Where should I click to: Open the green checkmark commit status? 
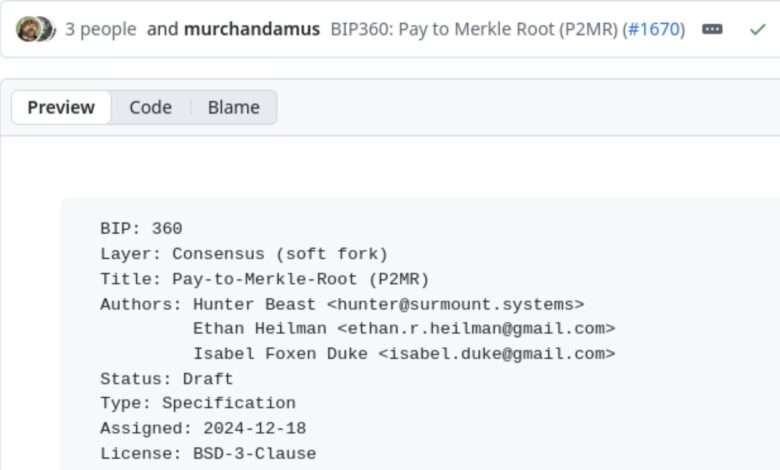(x=758, y=29)
